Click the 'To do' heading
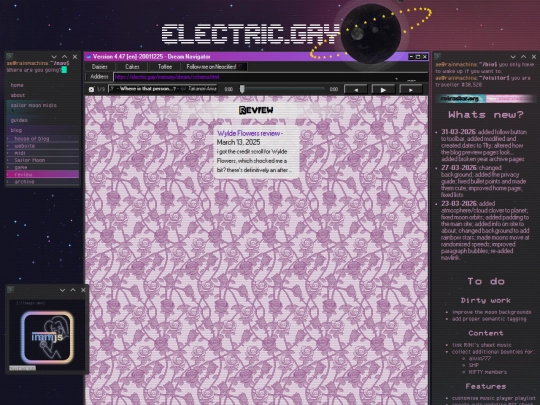 [x=486, y=281]
